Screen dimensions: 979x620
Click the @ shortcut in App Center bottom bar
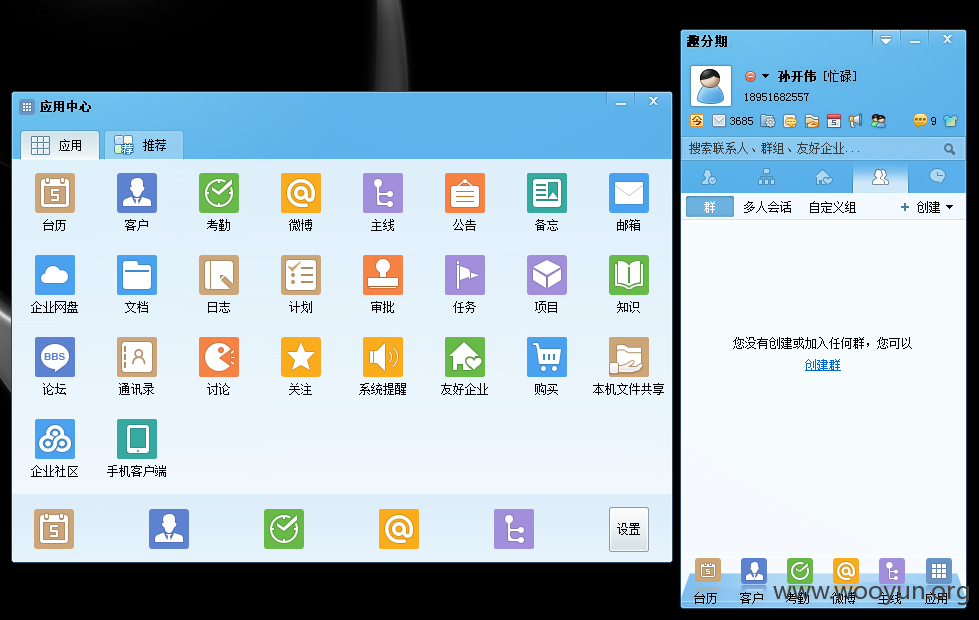398,529
